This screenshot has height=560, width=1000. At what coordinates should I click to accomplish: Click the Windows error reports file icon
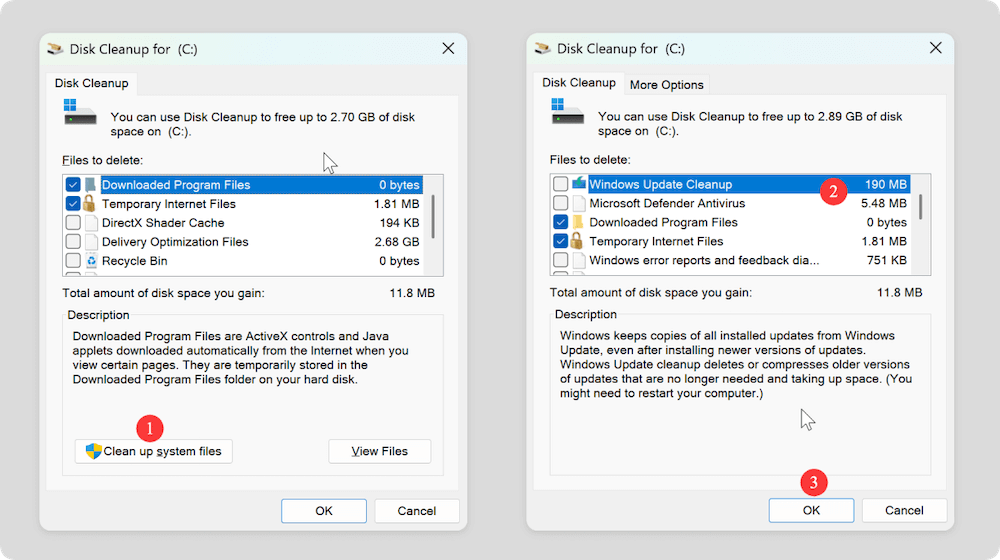[x=578, y=260]
